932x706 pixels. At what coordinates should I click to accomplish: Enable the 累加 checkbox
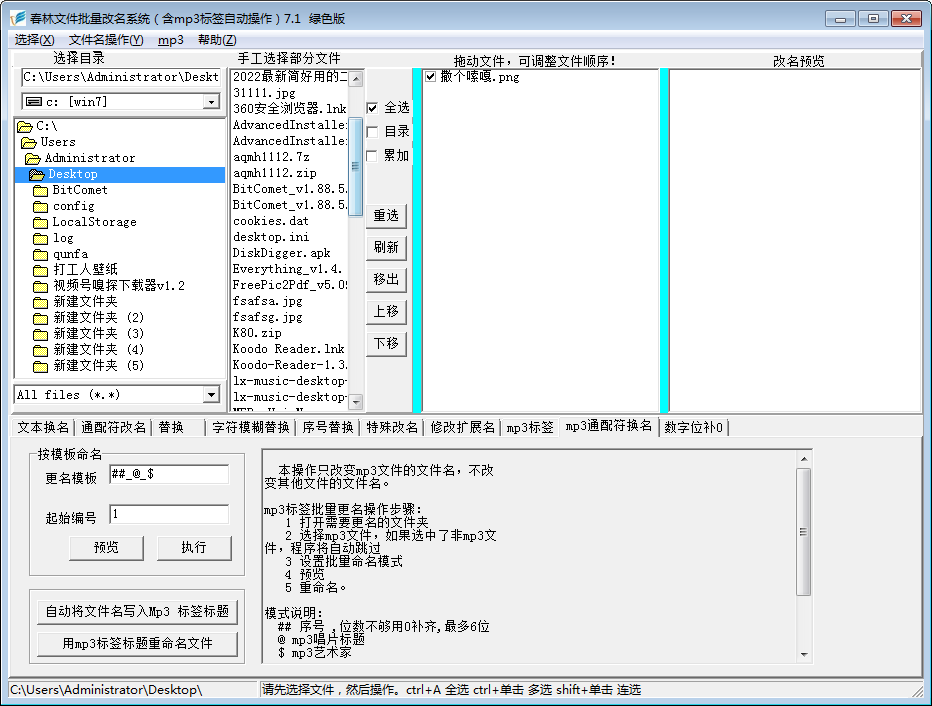click(x=373, y=156)
